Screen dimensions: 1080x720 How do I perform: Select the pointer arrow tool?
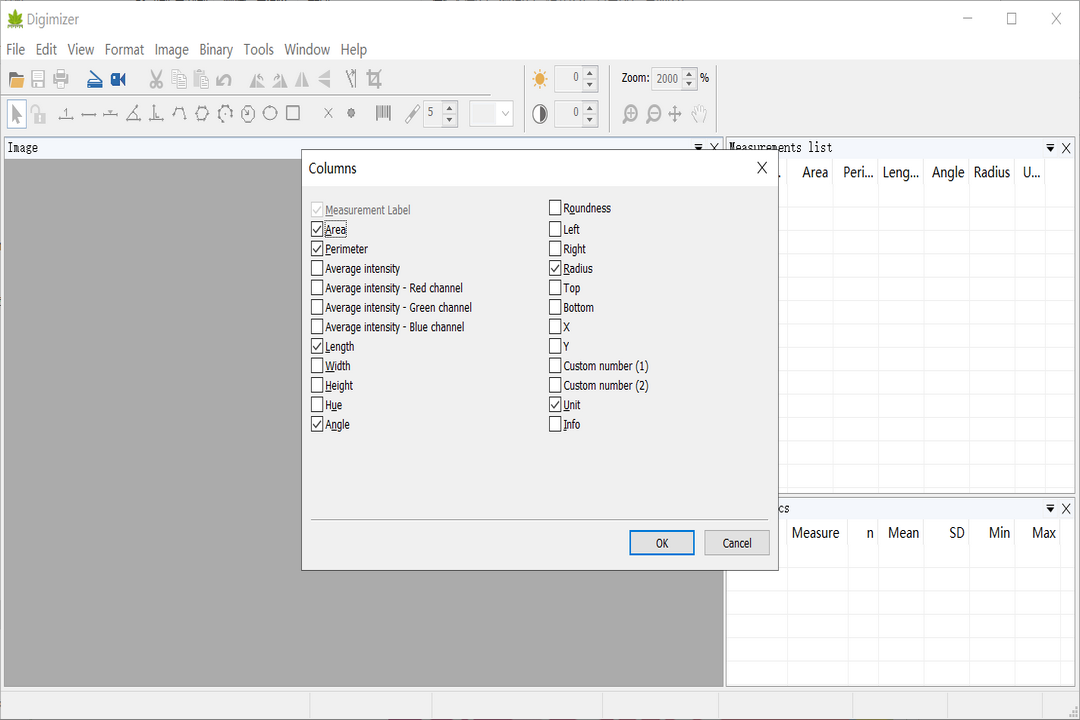pos(17,114)
